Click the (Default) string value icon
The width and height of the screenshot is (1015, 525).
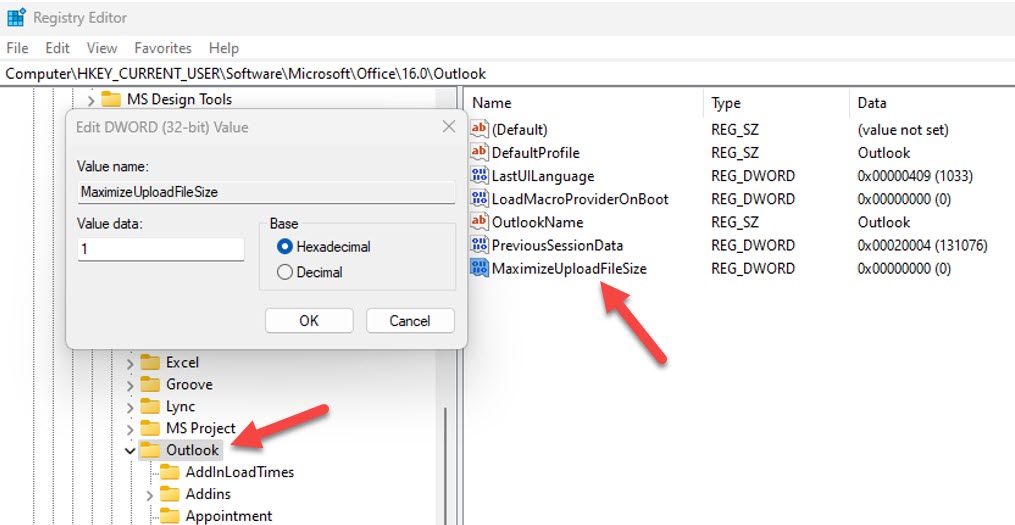479,129
